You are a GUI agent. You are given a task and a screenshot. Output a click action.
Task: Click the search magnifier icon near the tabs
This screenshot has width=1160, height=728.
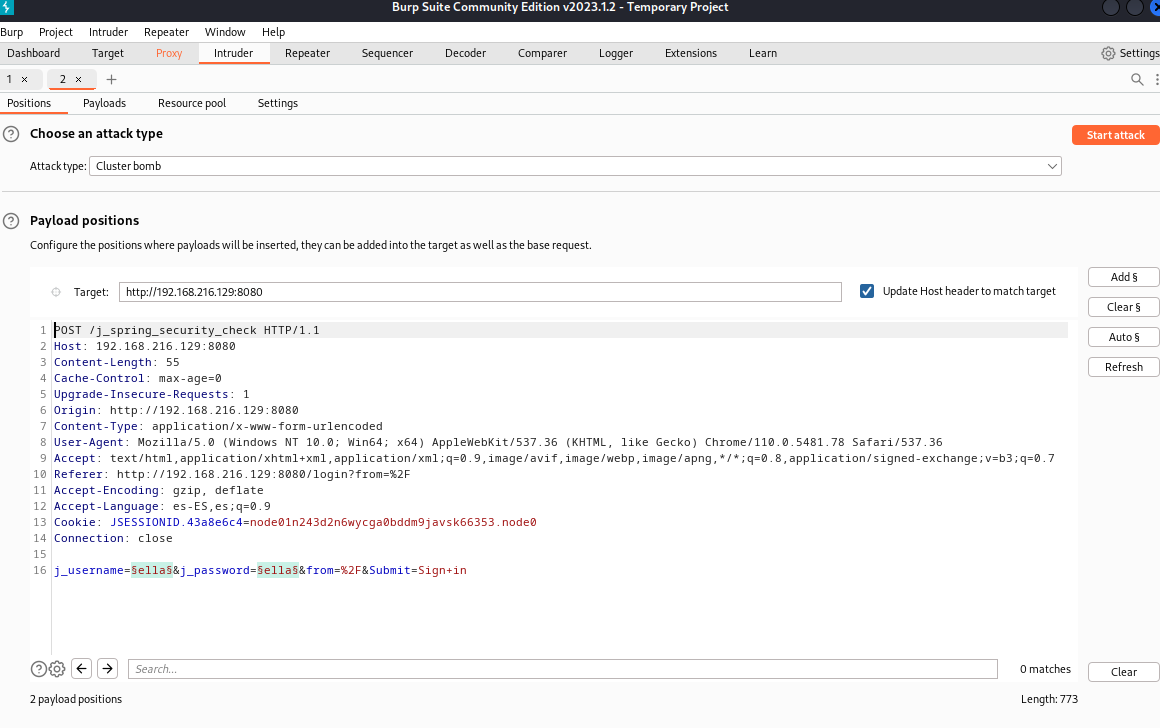[x=1137, y=79]
